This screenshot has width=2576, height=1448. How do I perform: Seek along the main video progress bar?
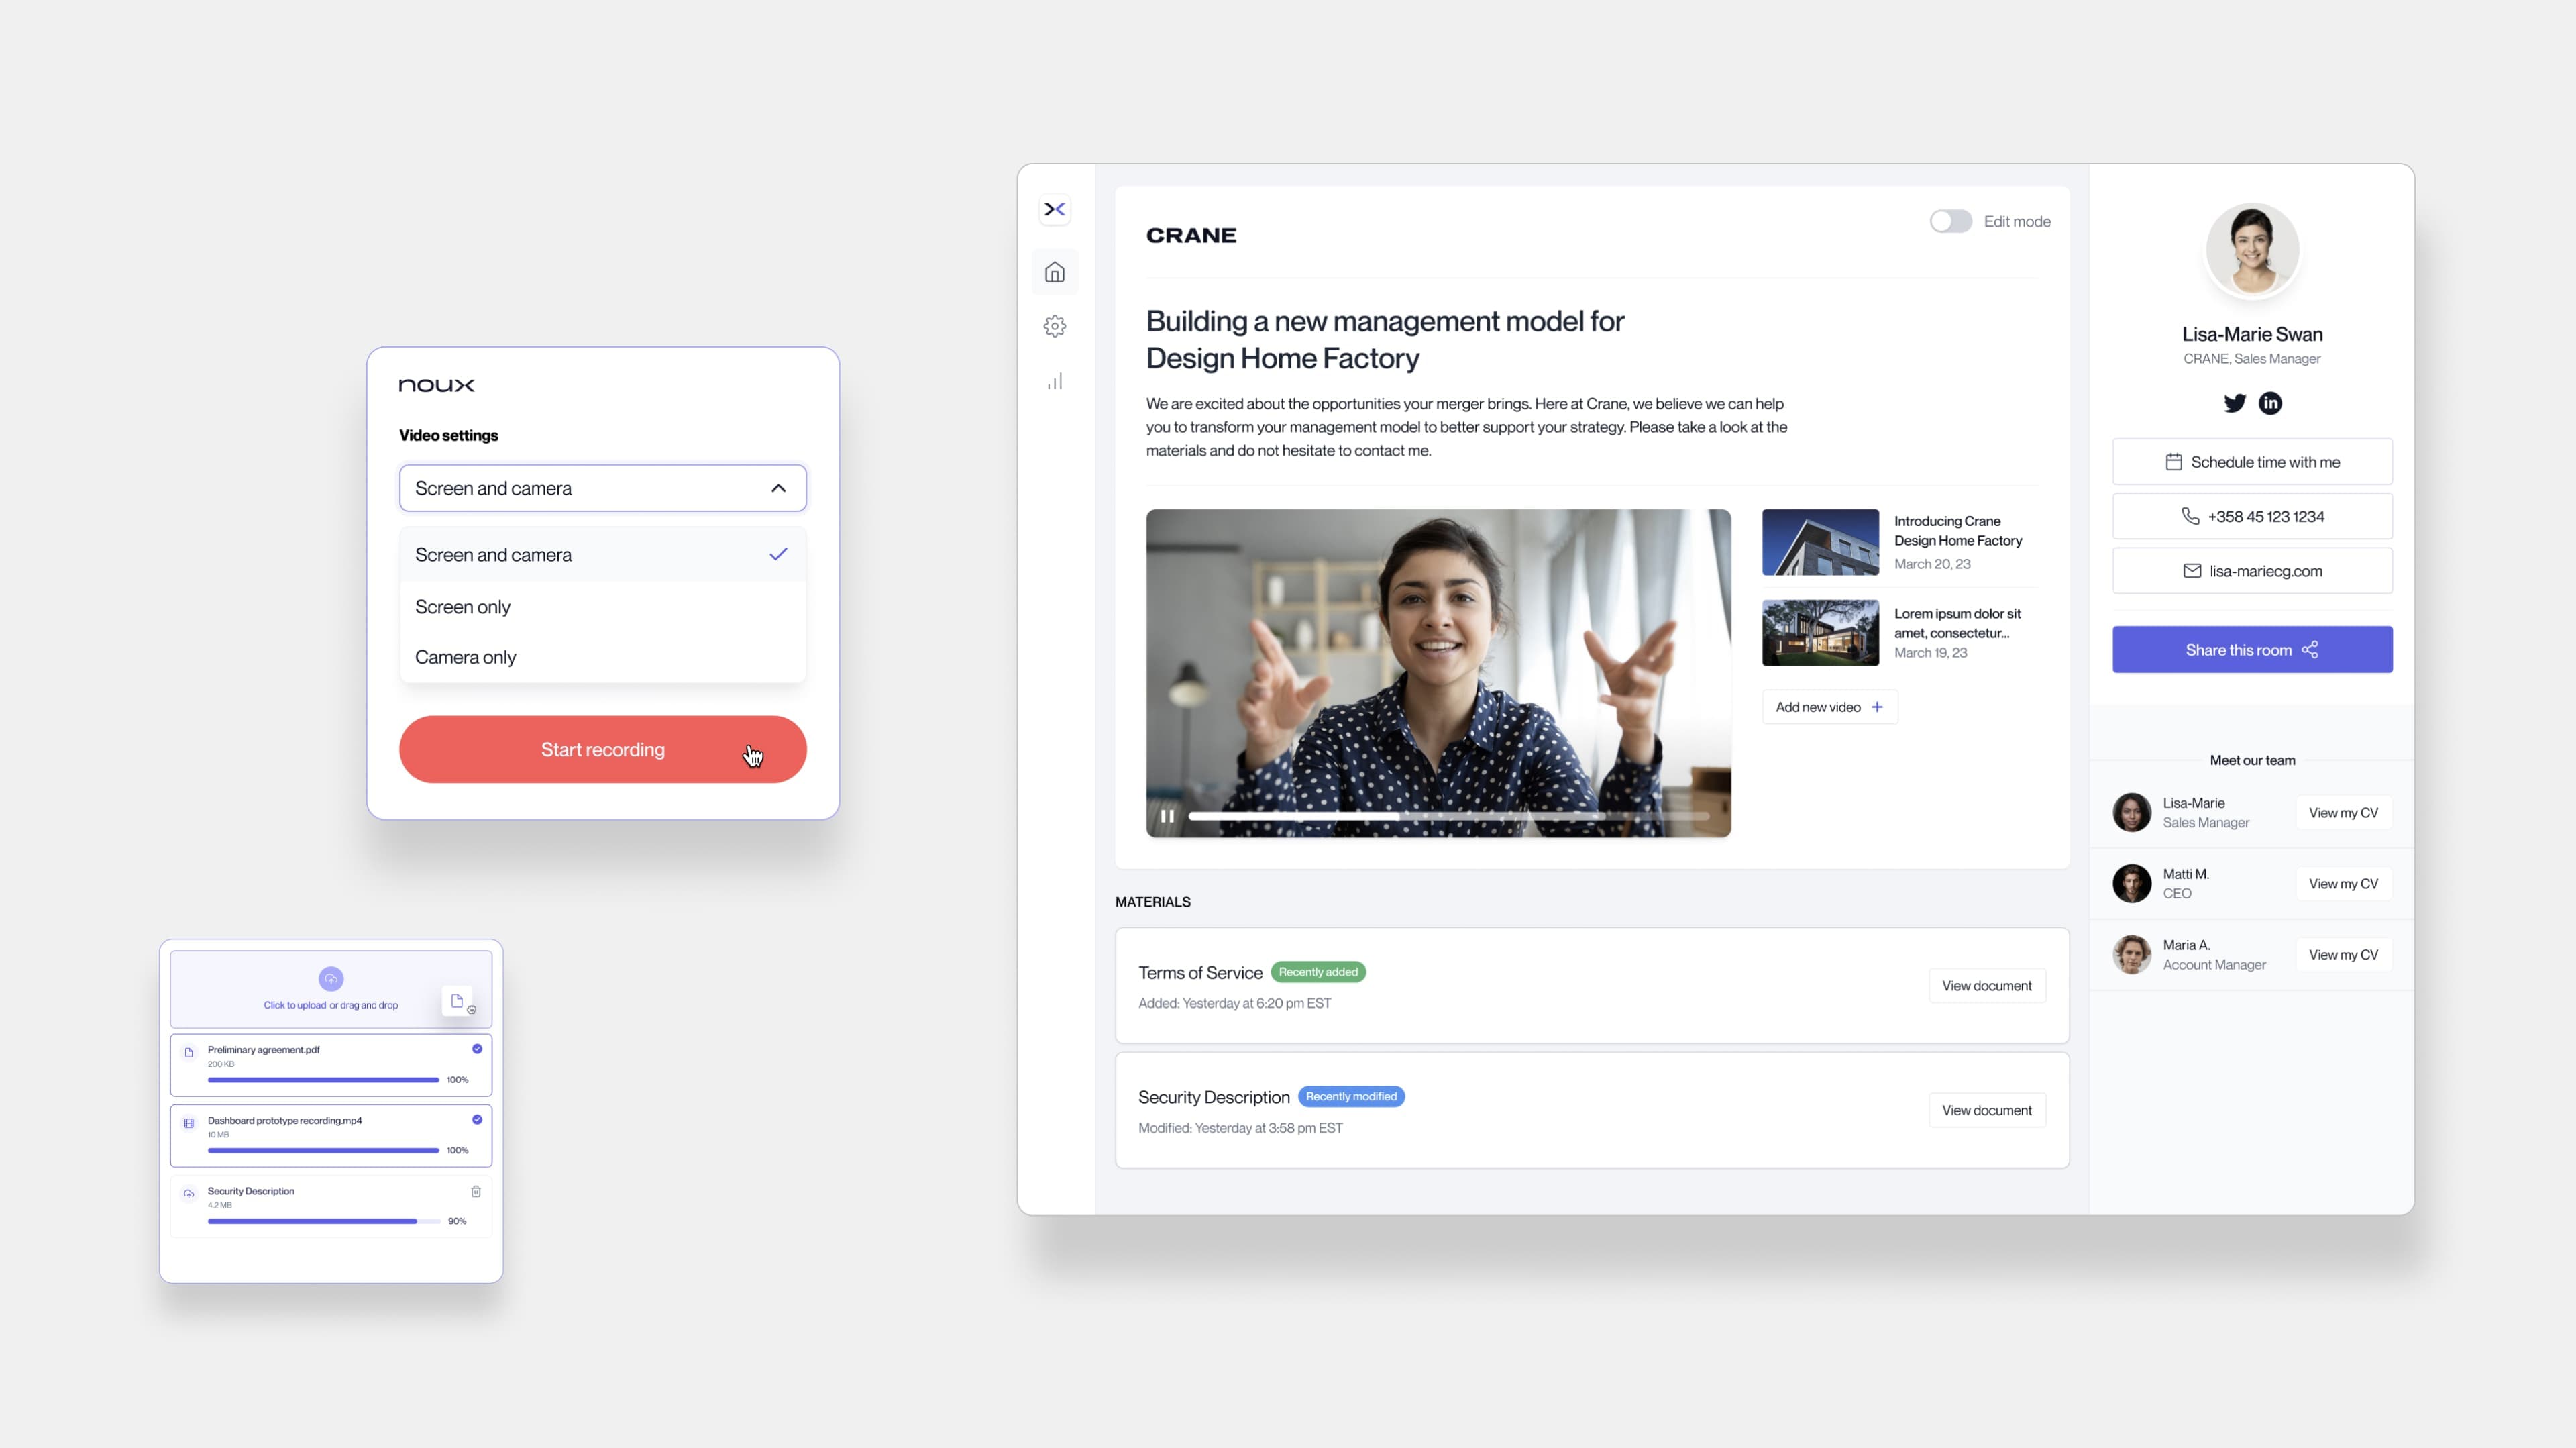point(1448,817)
